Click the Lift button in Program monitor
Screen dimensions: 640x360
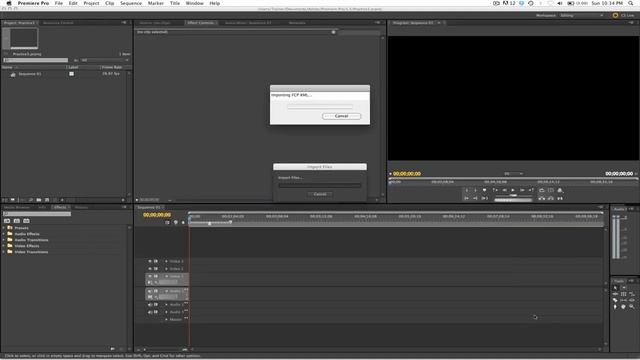click(542, 198)
